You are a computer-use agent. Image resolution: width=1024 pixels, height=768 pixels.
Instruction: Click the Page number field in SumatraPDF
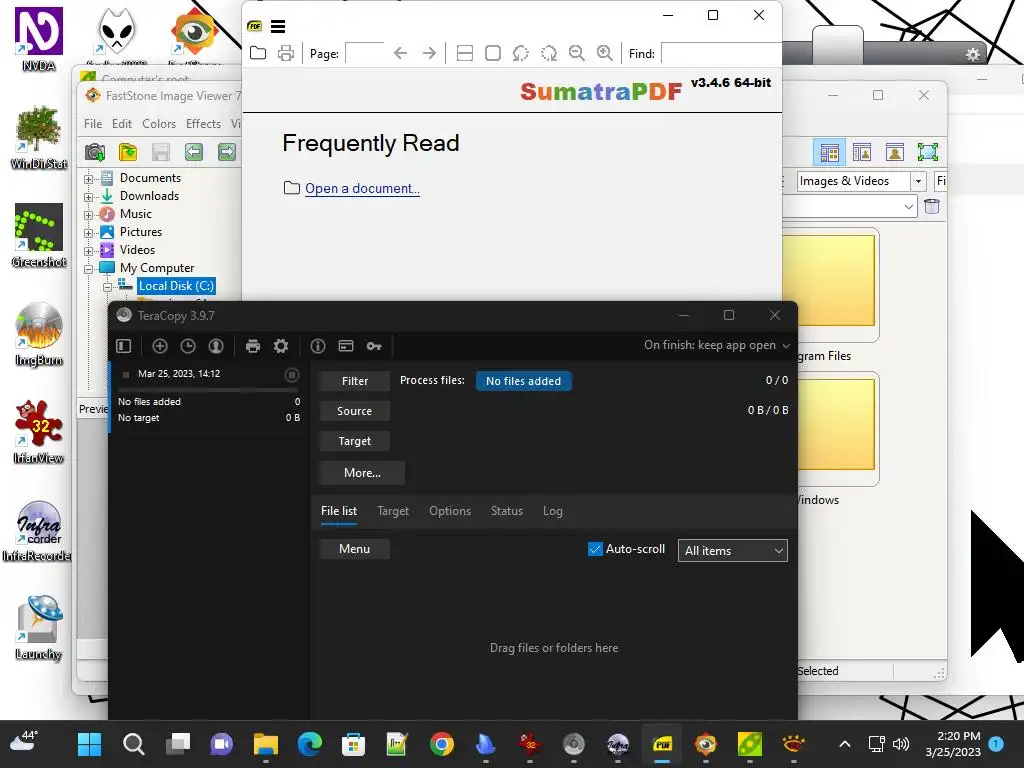pyautogui.click(x=364, y=54)
